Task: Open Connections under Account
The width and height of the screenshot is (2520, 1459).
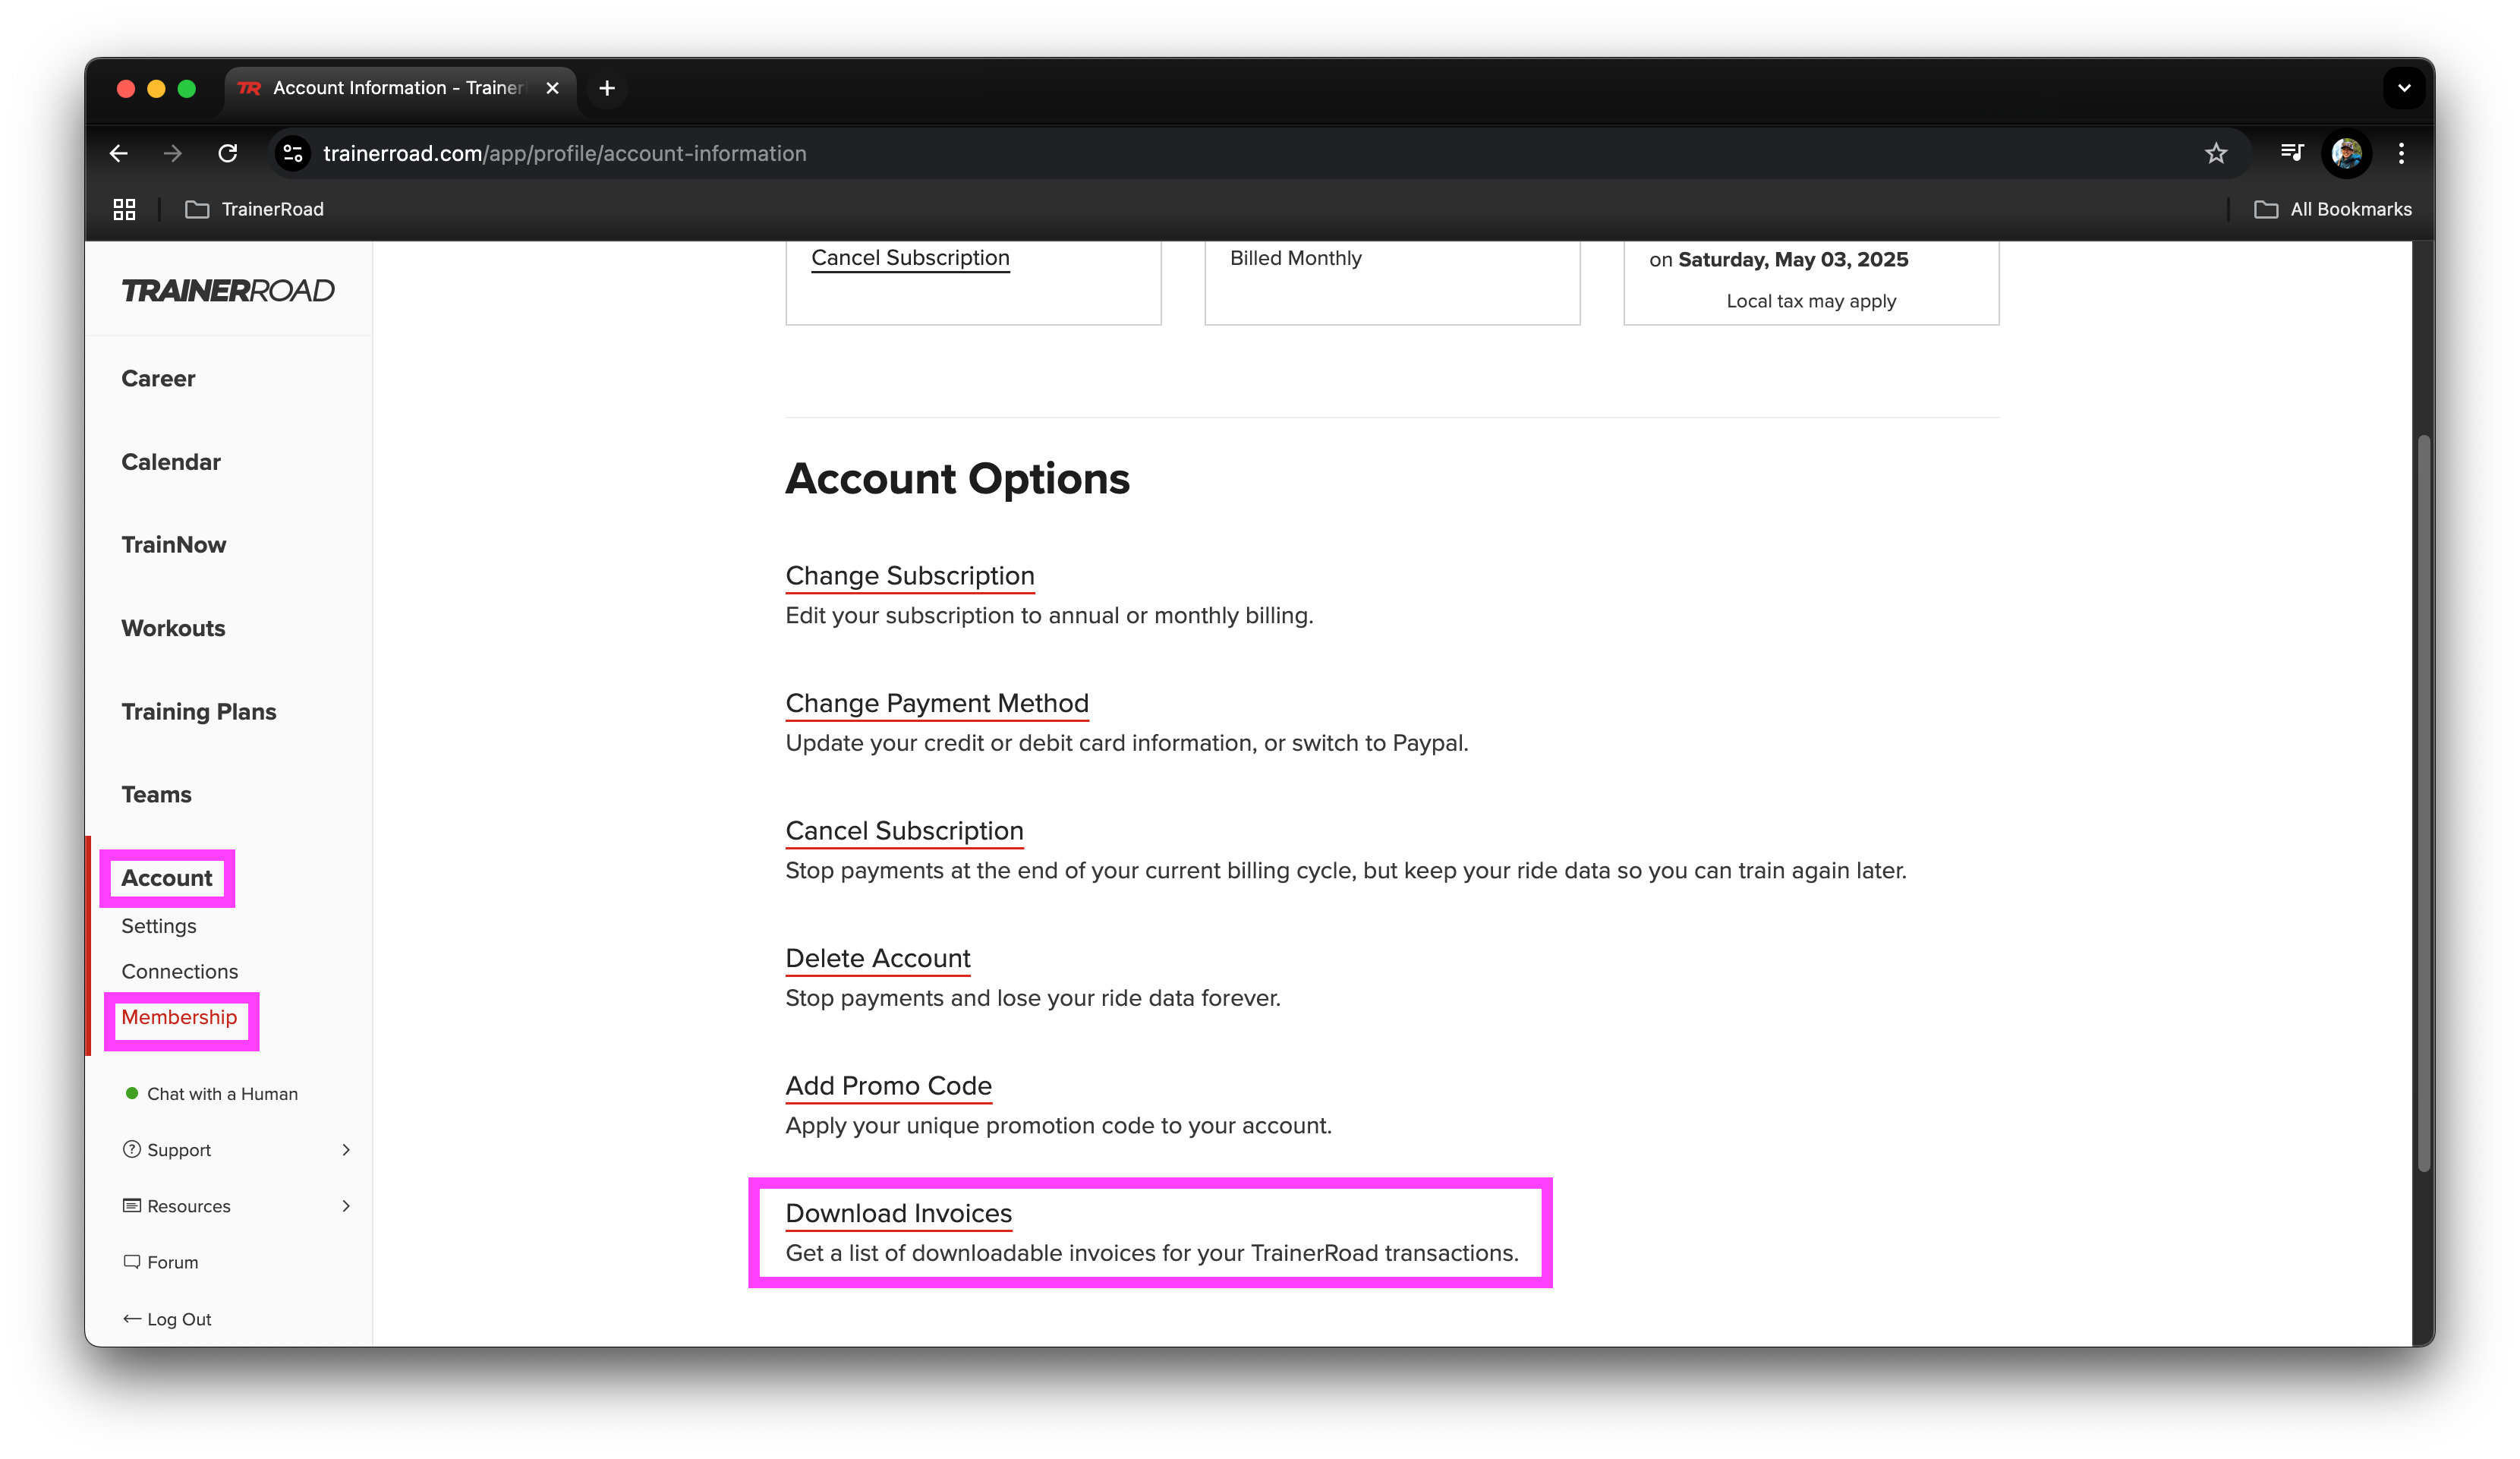Action: pyautogui.click(x=180, y=971)
